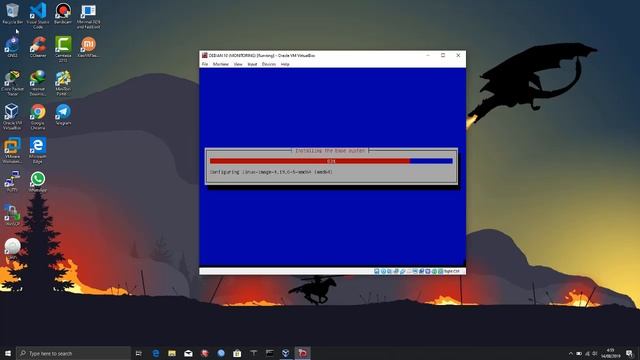Select the Microsoft Edge desktop shortcut
The image size is (640, 360).
[38, 150]
